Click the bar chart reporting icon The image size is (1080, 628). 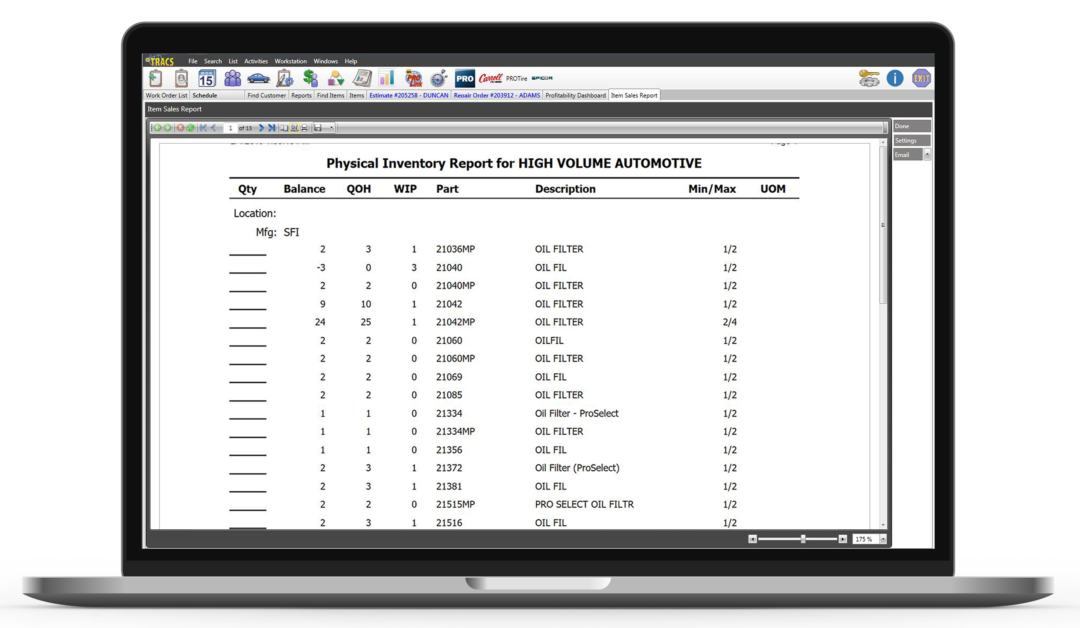tap(386, 77)
